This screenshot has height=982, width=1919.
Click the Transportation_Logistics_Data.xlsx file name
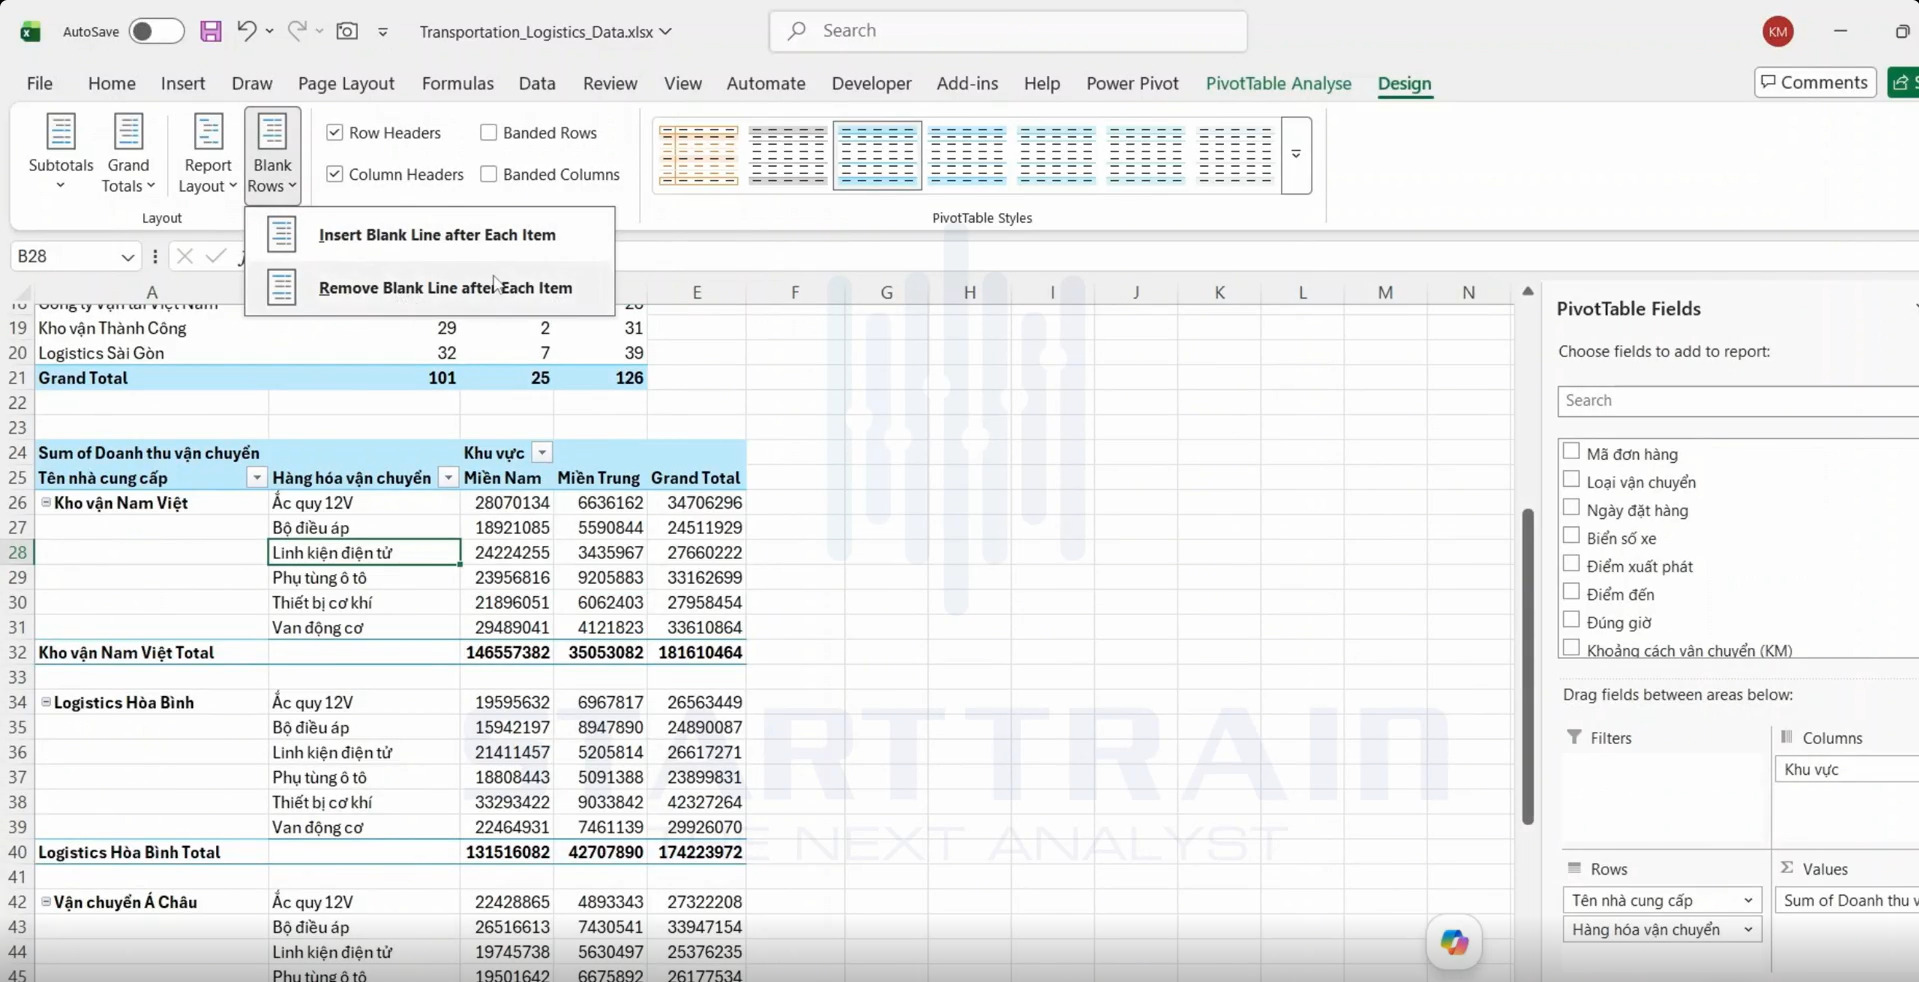536,31
